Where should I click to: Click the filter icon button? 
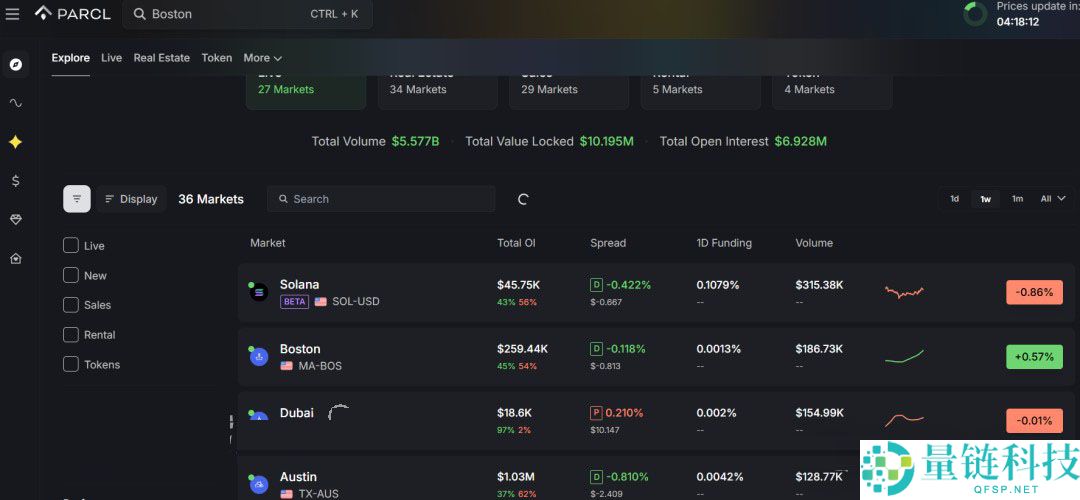pos(77,199)
